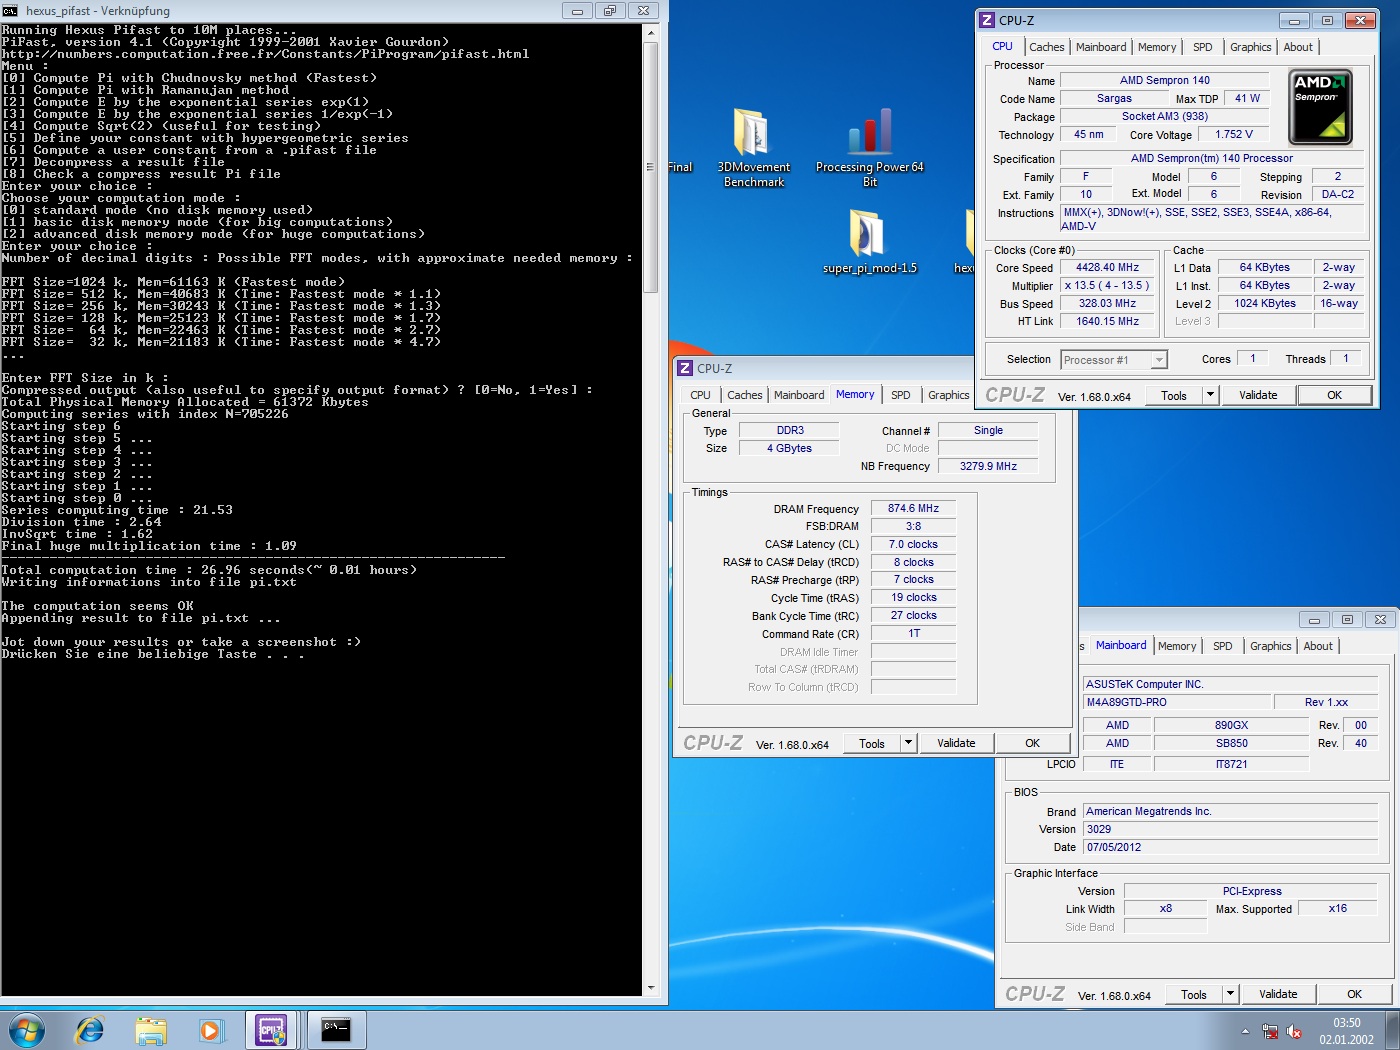Image resolution: width=1400 pixels, height=1050 pixels.
Task: Switch to Mainboard tab in CPU window
Action: coord(1101,47)
